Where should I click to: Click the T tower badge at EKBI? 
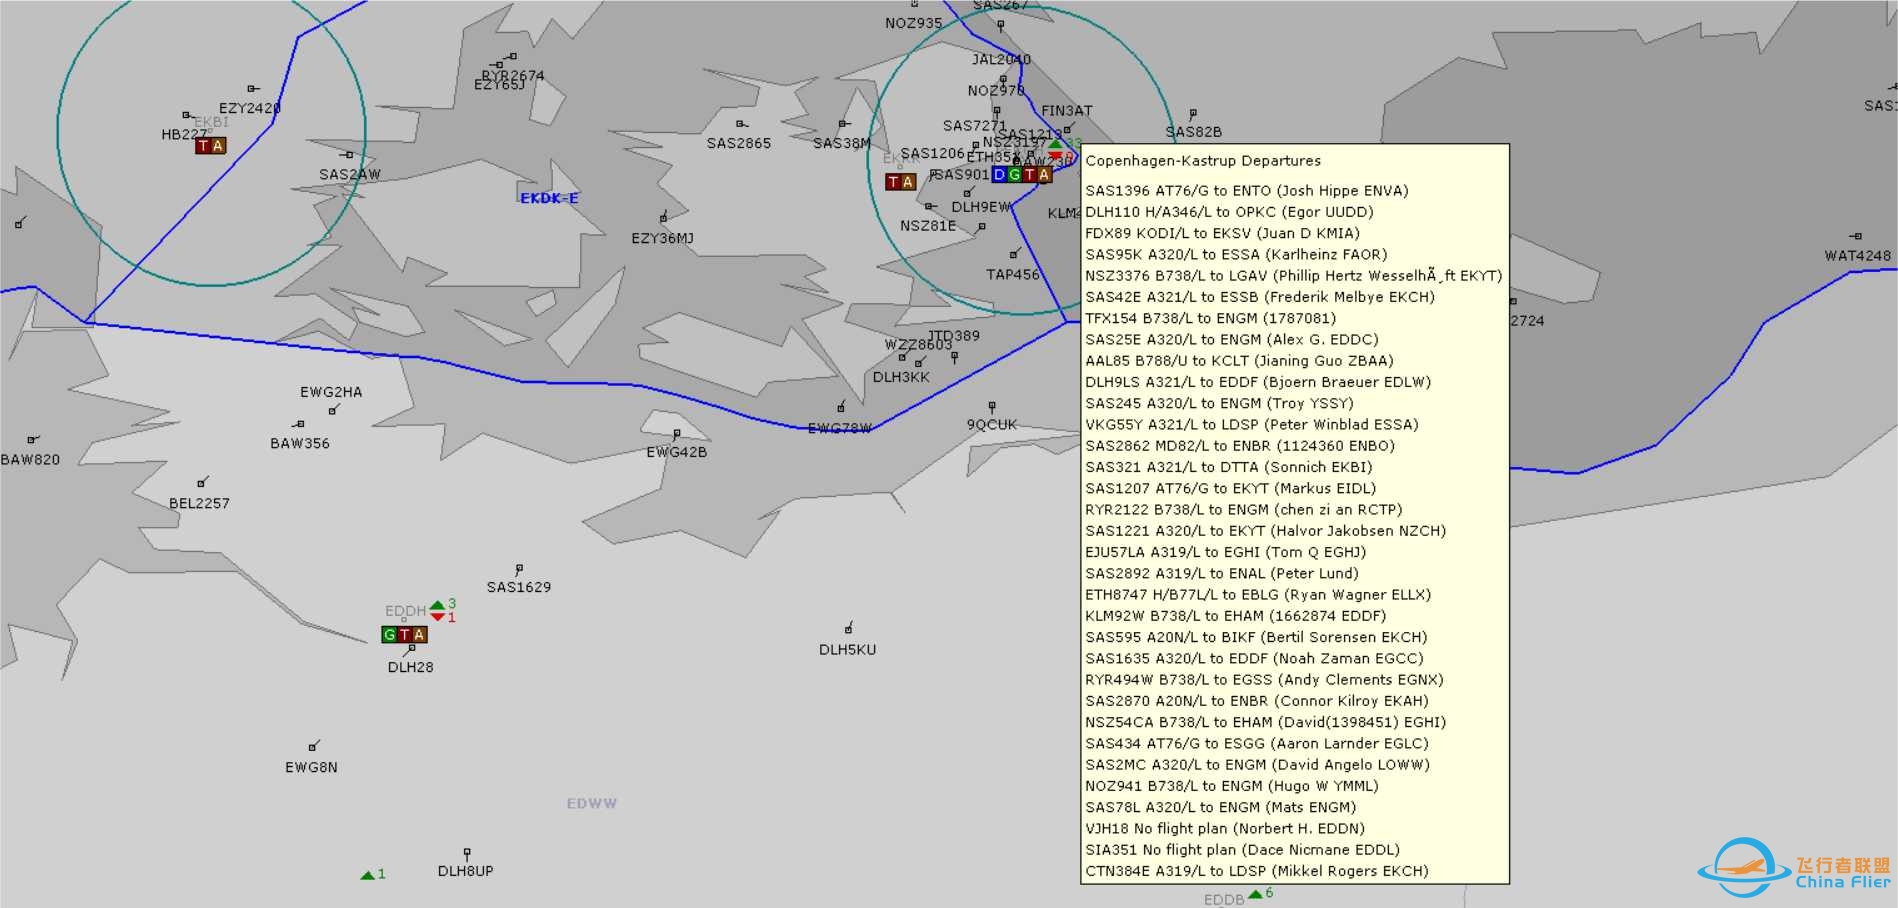coord(203,146)
